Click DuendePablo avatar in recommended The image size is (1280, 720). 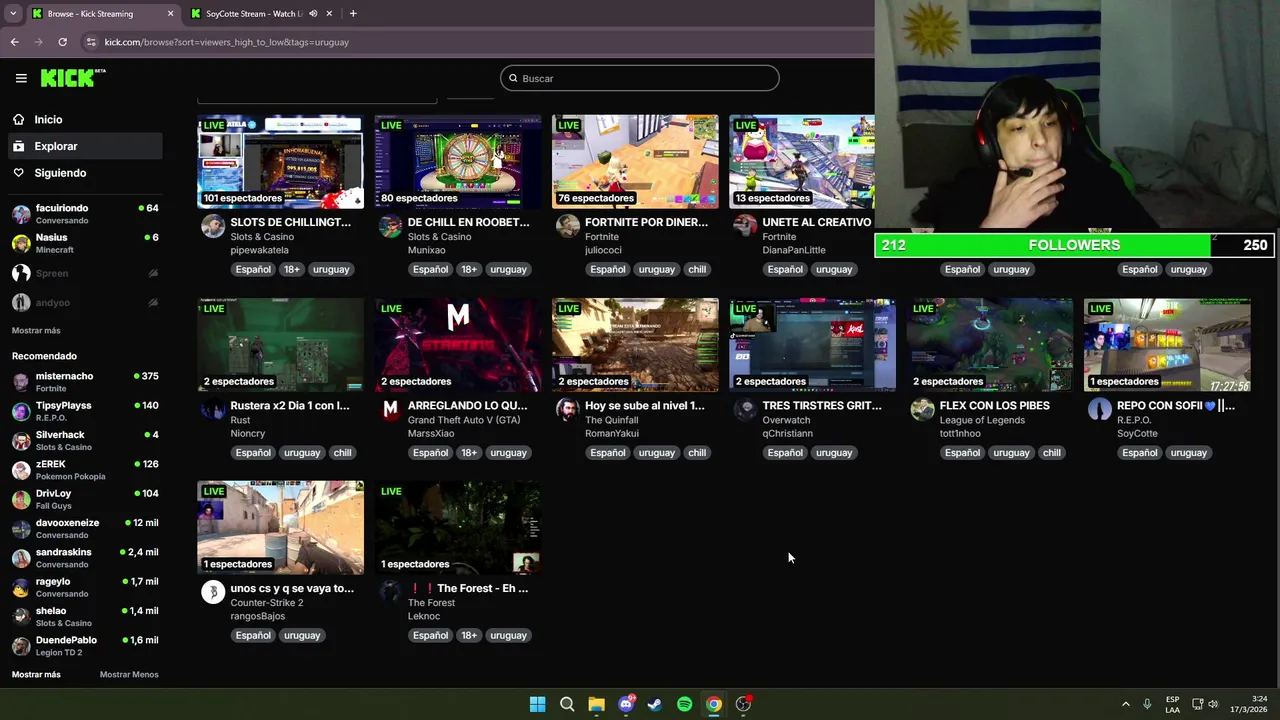tap(21, 646)
